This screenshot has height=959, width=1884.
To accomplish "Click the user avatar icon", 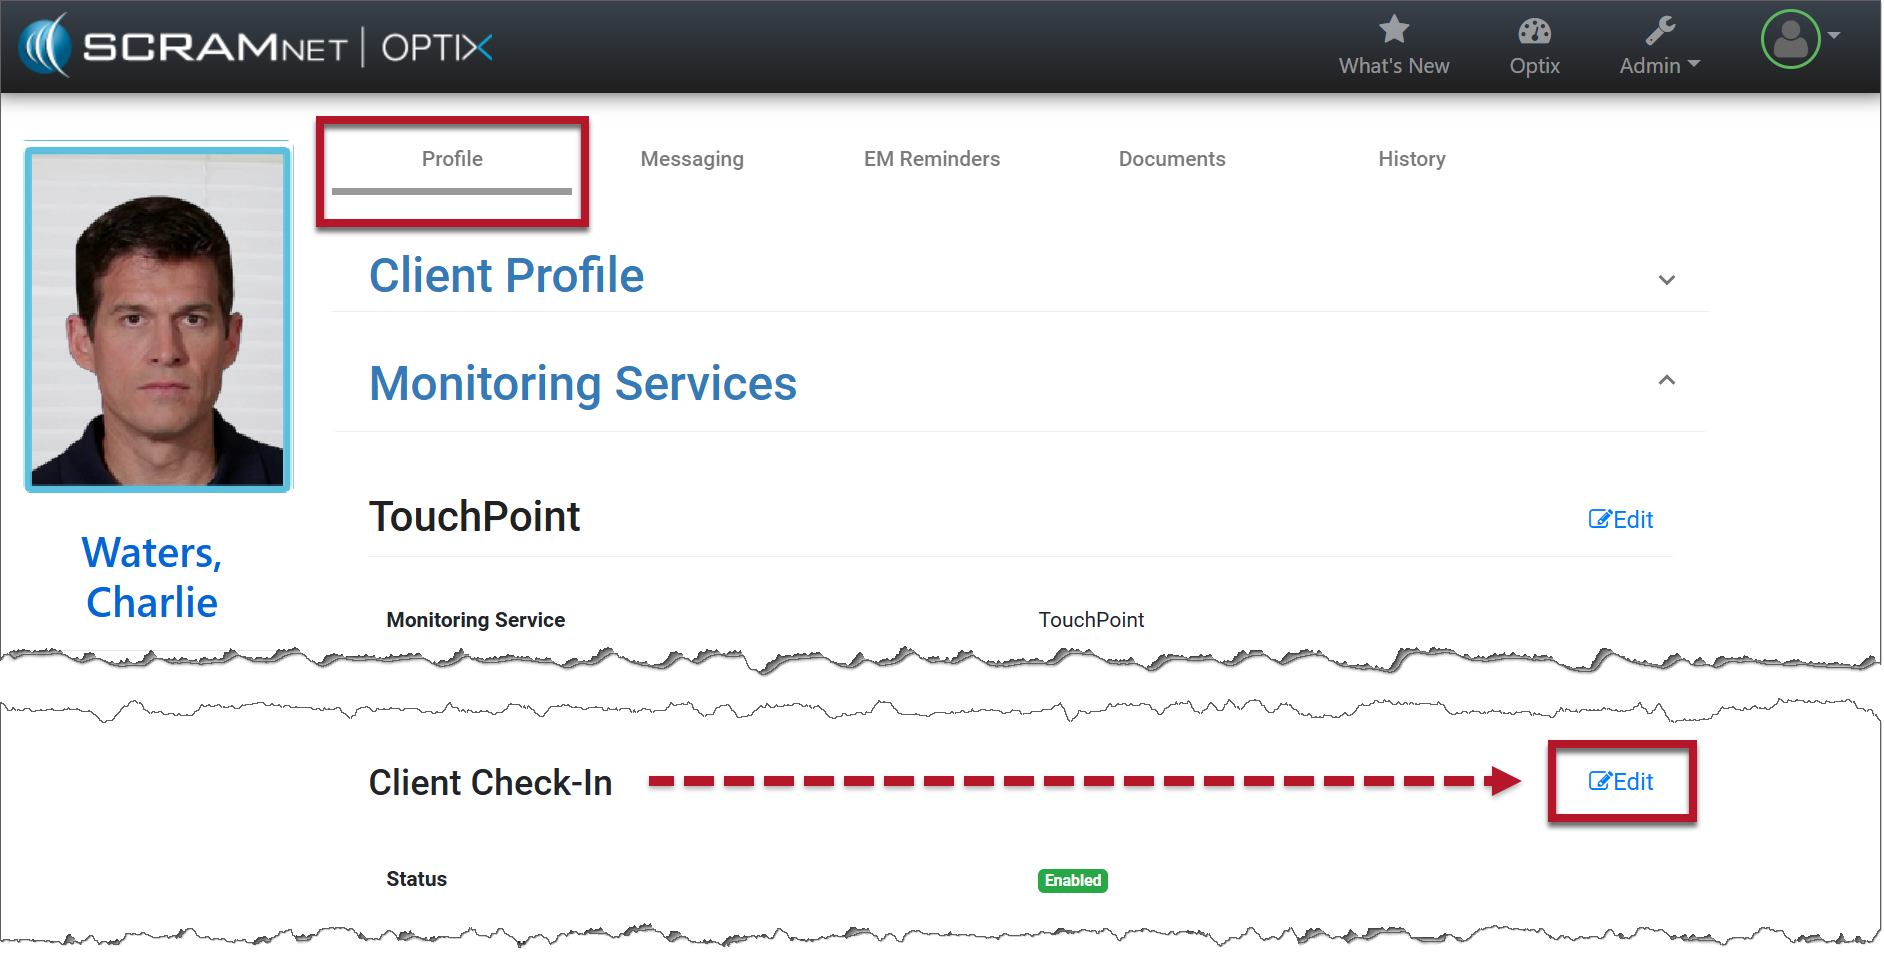I will [1789, 40].
